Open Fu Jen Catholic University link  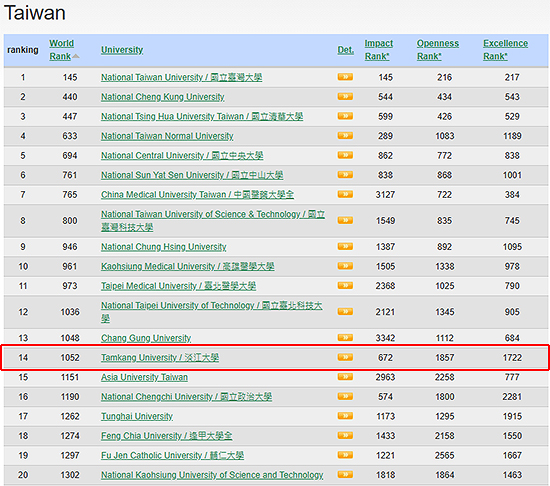point(173,455)
